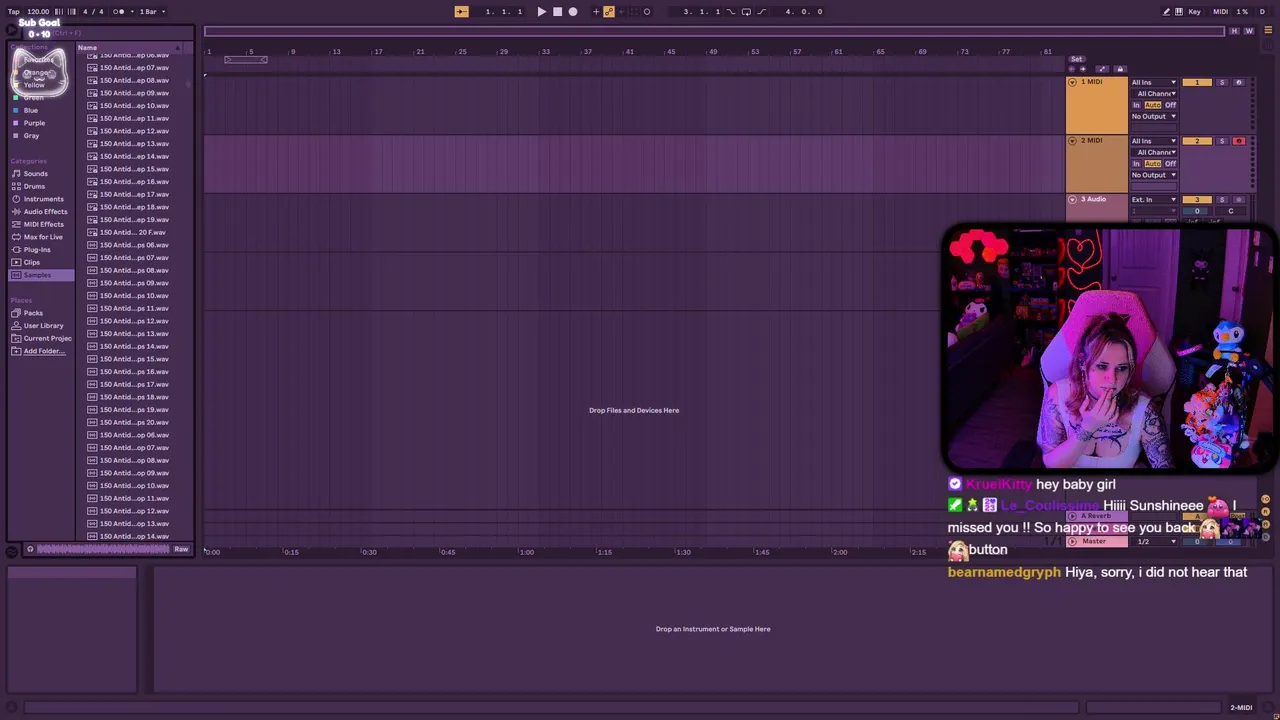This screenshot has width=1280, height=720.
Task: Open Max for Live category
Action: click(43, 237)
